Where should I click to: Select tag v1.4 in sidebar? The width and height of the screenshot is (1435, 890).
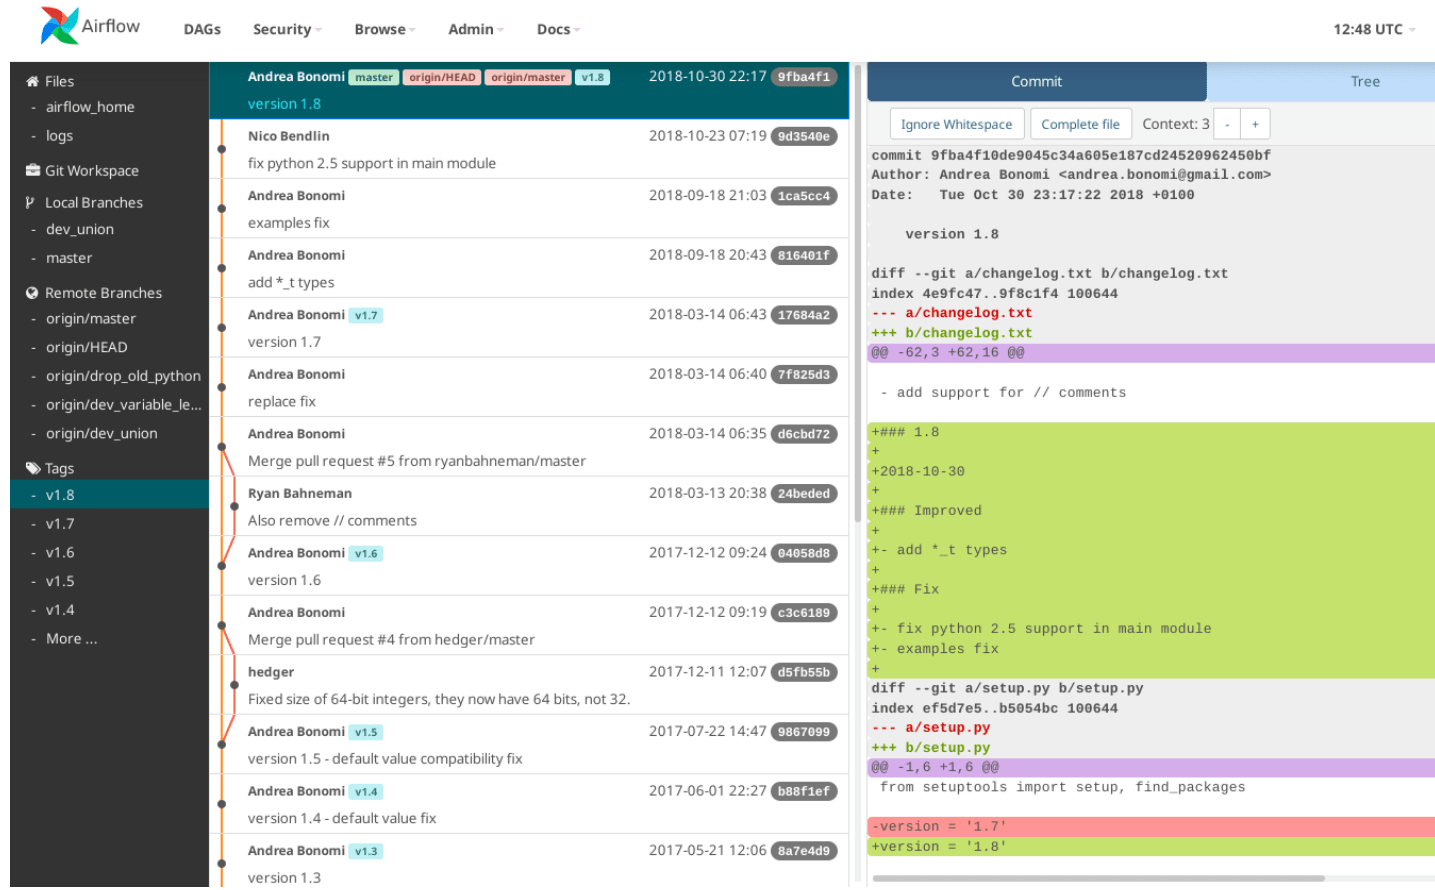click(x=60, y=610)
